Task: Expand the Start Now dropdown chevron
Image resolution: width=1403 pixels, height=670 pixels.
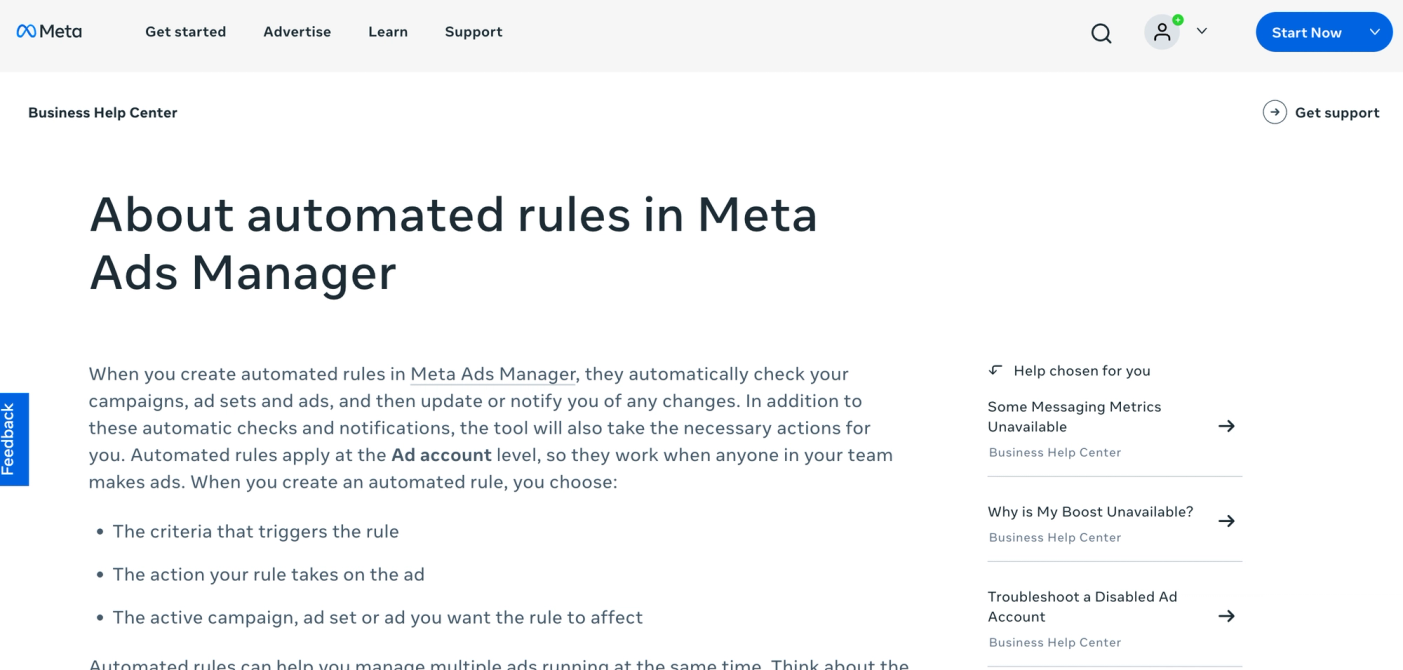Action: [x=1375, y=32]
